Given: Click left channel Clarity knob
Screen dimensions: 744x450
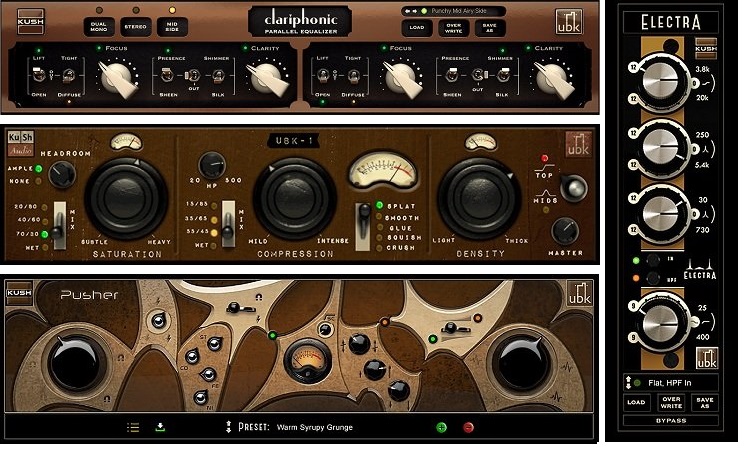Looking at the screenshot, I should tap(265, 77).
